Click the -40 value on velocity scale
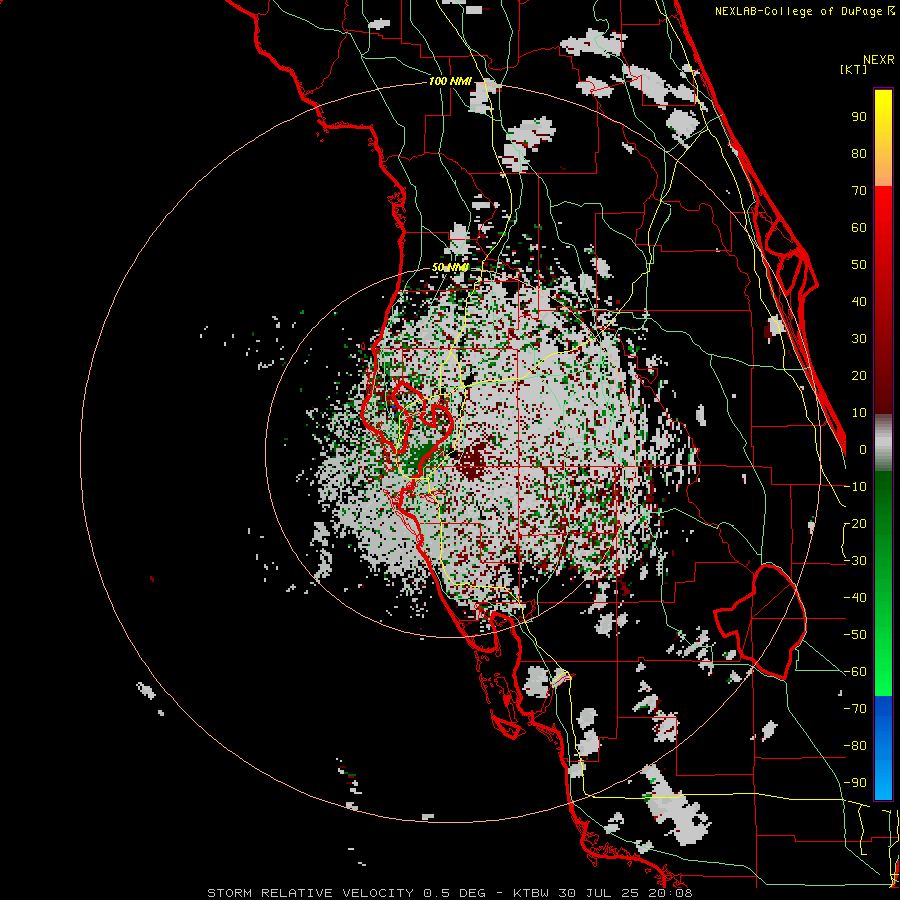Image resolution: width=900 pixels, height=900 pixels. click(x=856, y=598)
